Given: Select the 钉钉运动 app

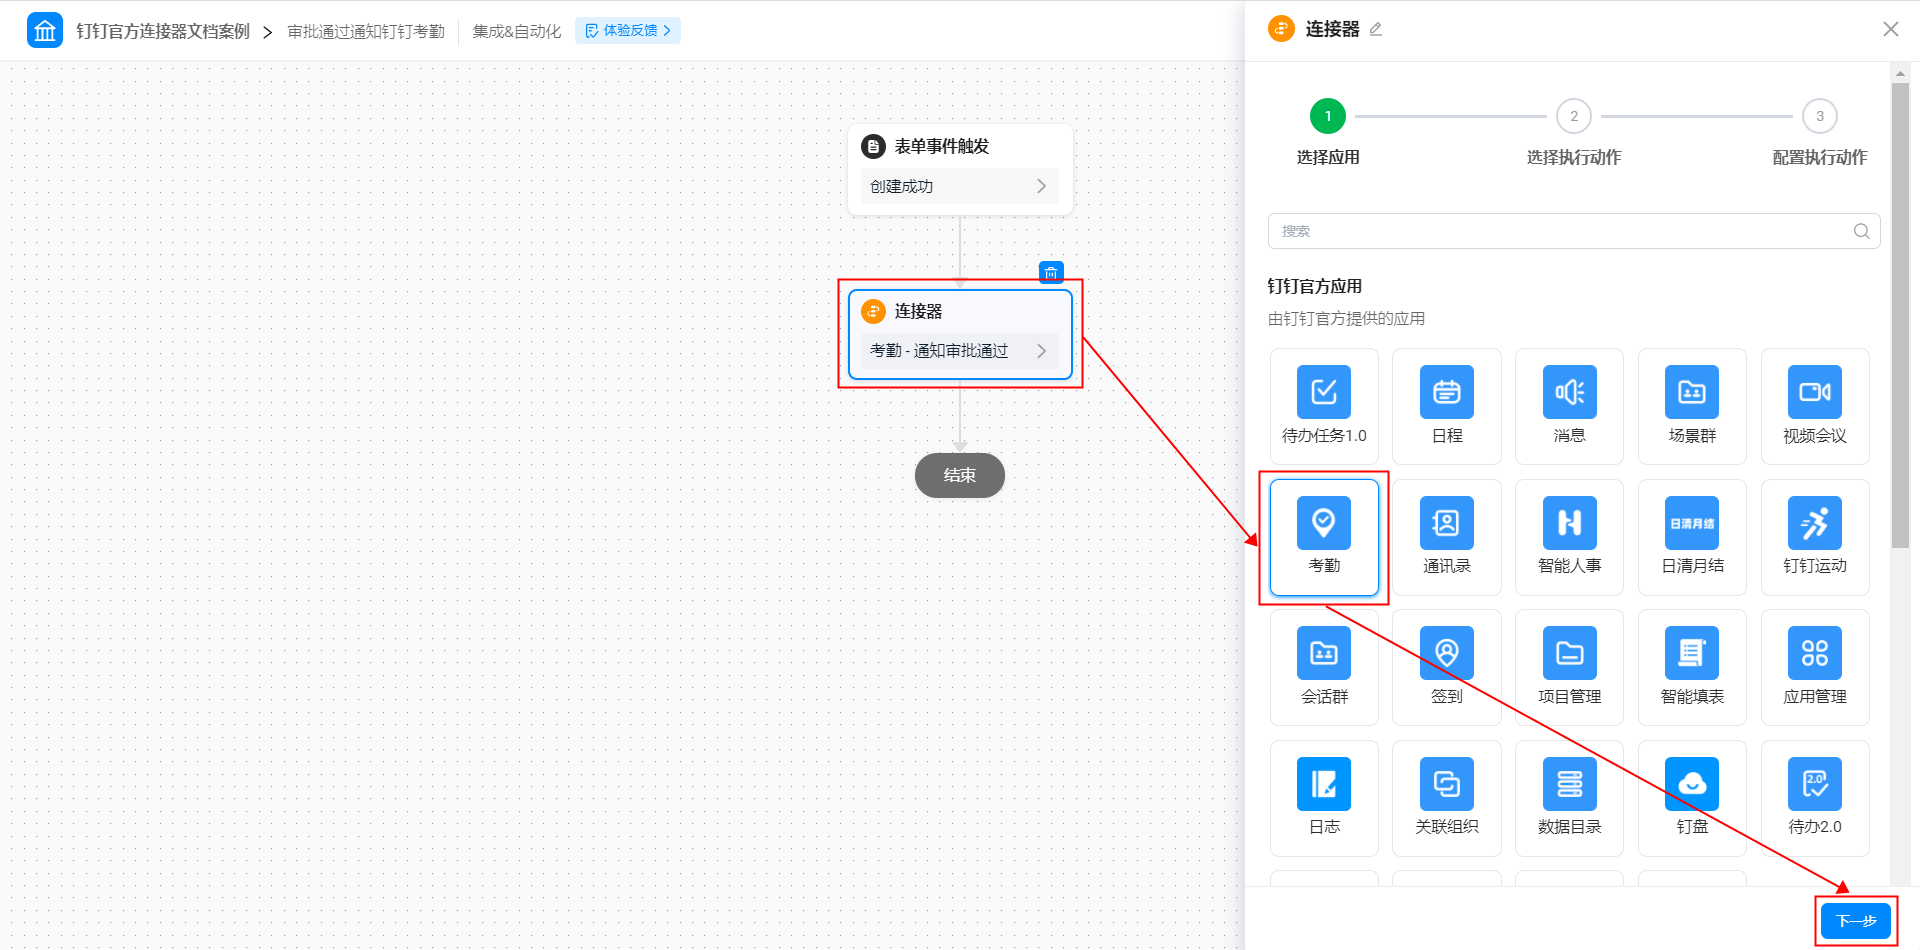Looking at the screenshot, I should (1815, 537).
